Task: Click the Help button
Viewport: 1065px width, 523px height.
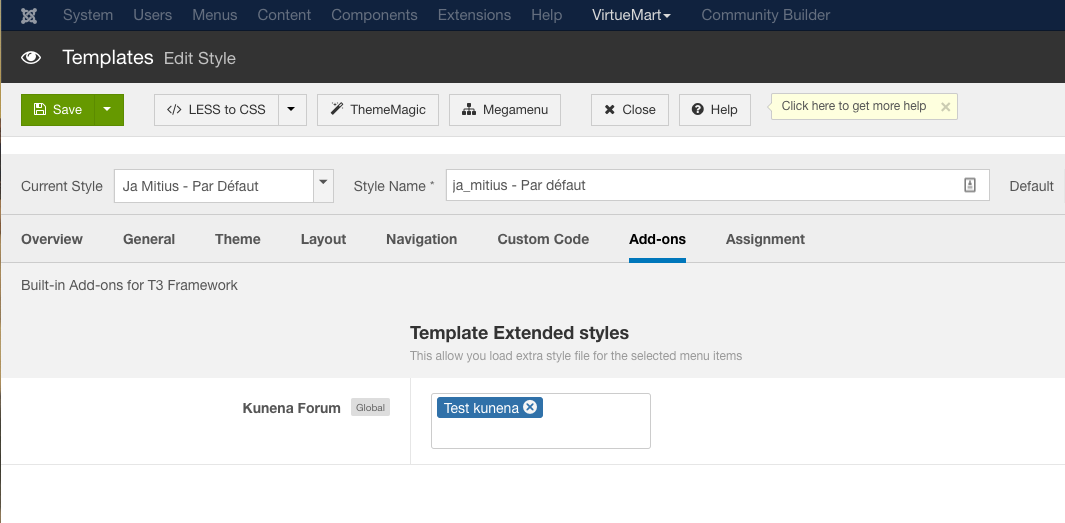Action: point(714,110)
